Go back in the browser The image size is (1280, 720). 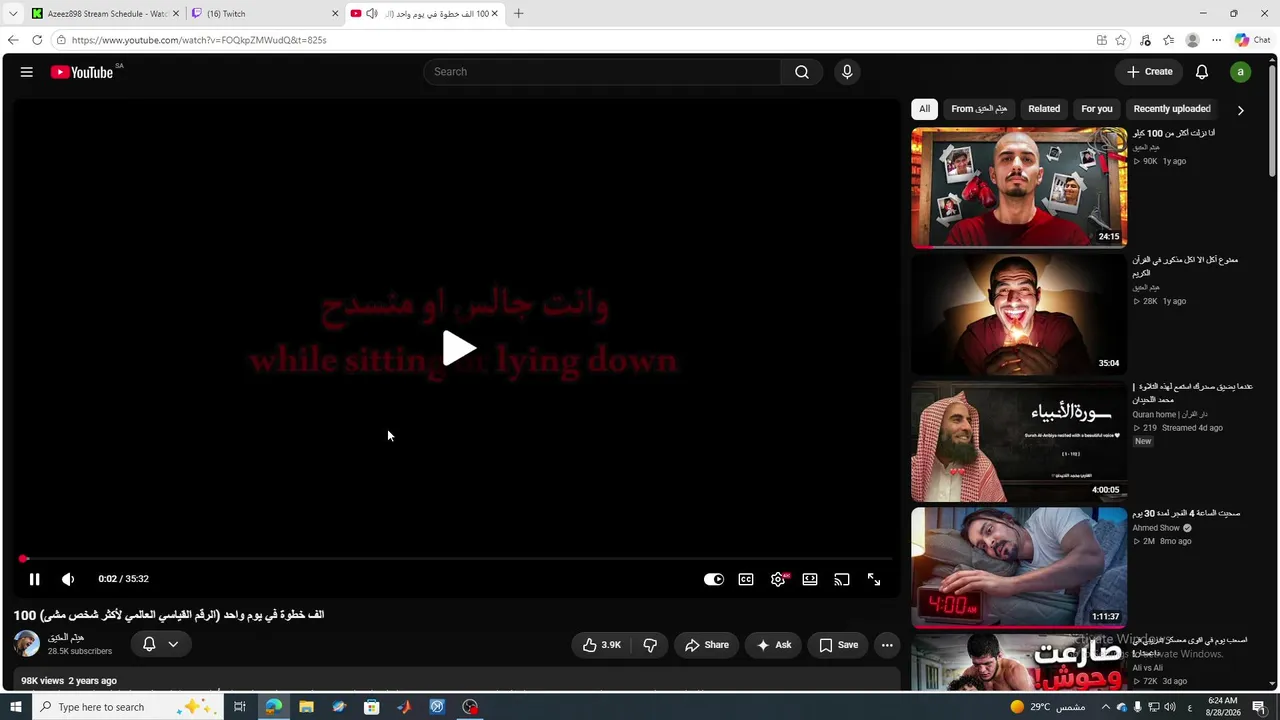[13, 40]
